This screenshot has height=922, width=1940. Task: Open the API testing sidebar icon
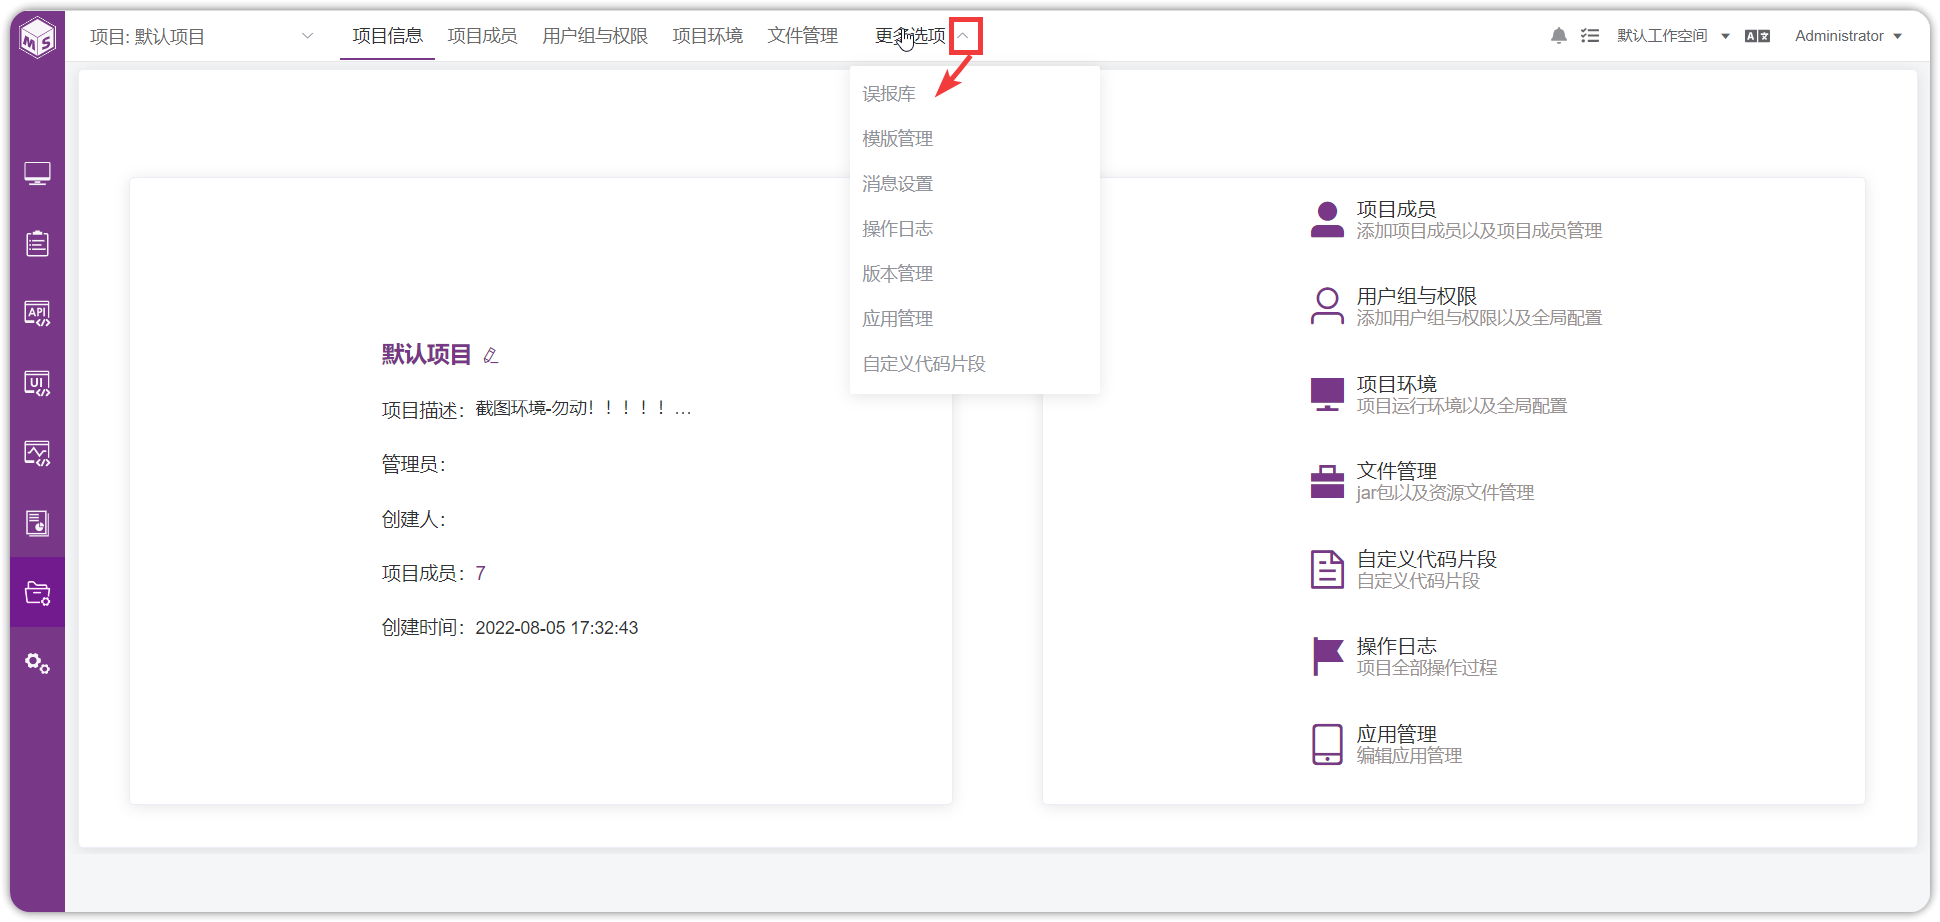tap(37, 314)
